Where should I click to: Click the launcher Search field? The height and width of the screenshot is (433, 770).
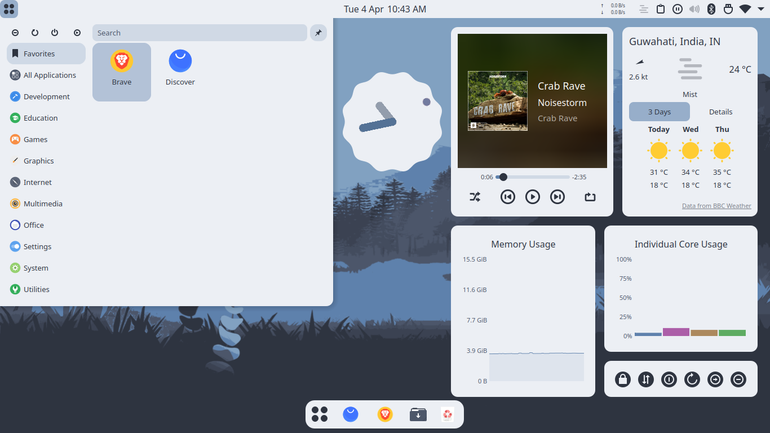[x=199, y=33]
